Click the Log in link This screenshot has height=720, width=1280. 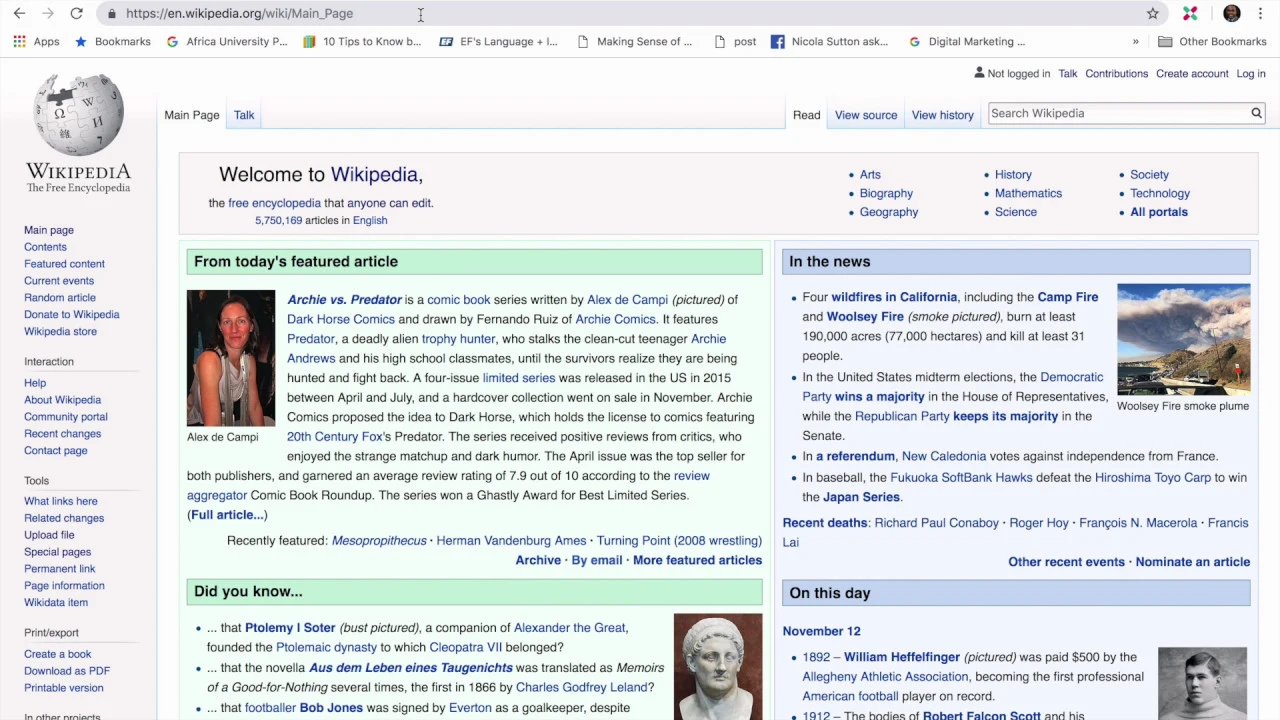1251,74
